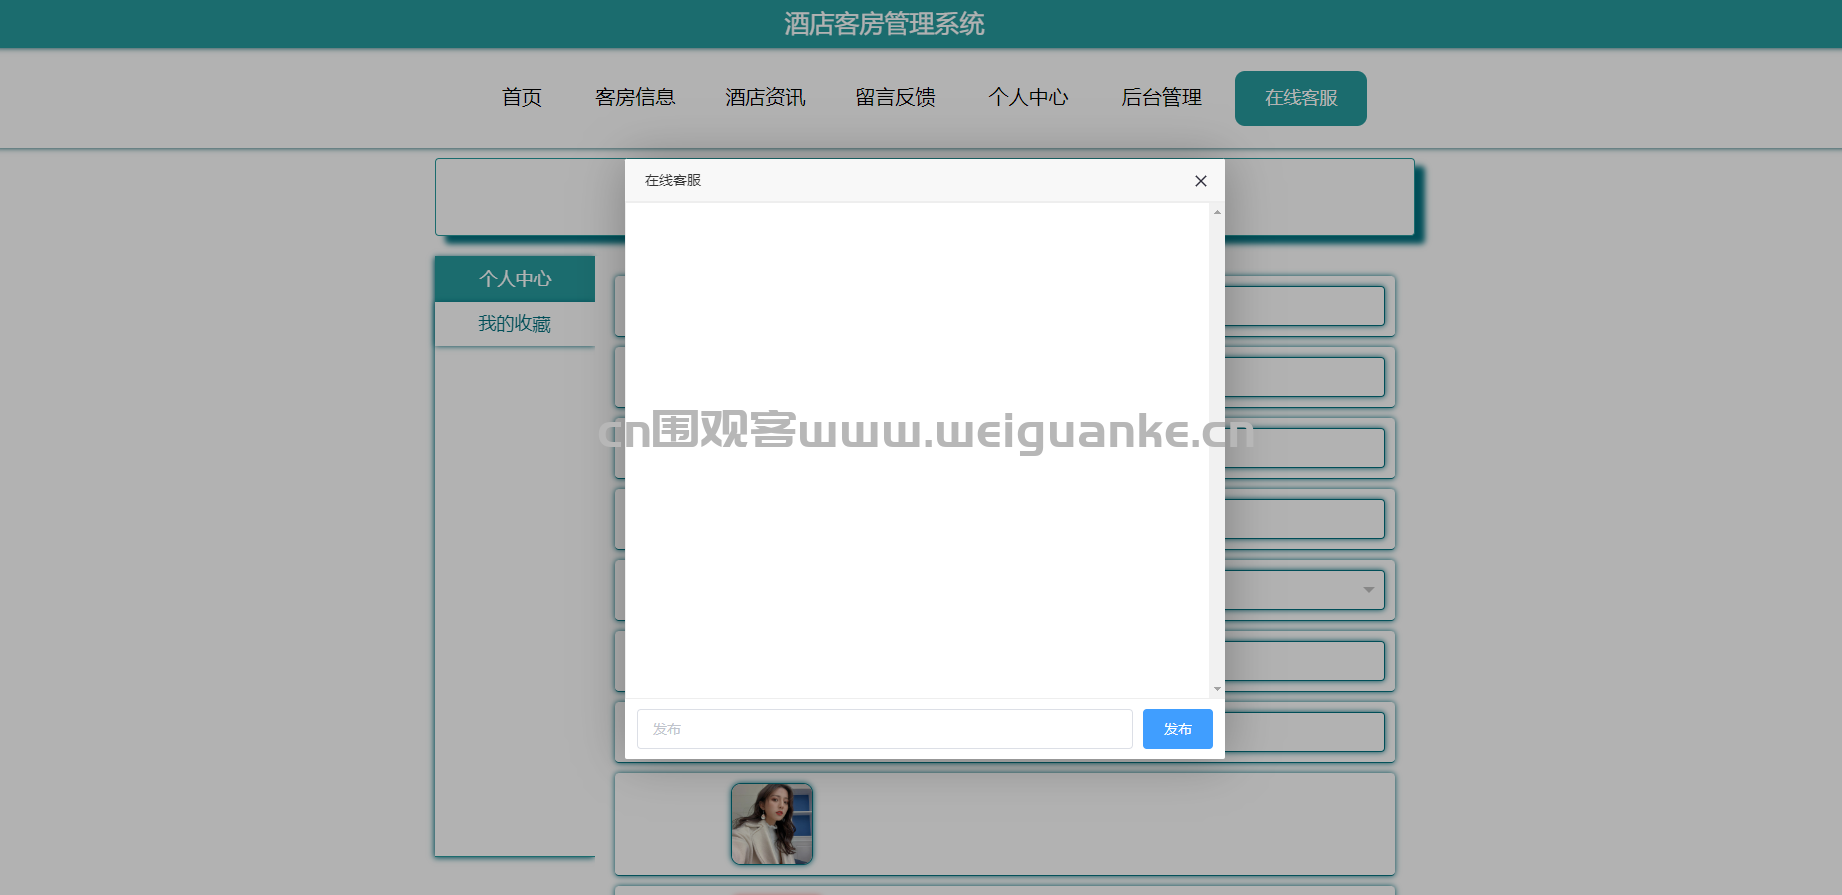The width and height of the screenshot is (1842, 895).
Task: Select the 个人中心 tab in the left sidebar
Action: click(515, 279)
